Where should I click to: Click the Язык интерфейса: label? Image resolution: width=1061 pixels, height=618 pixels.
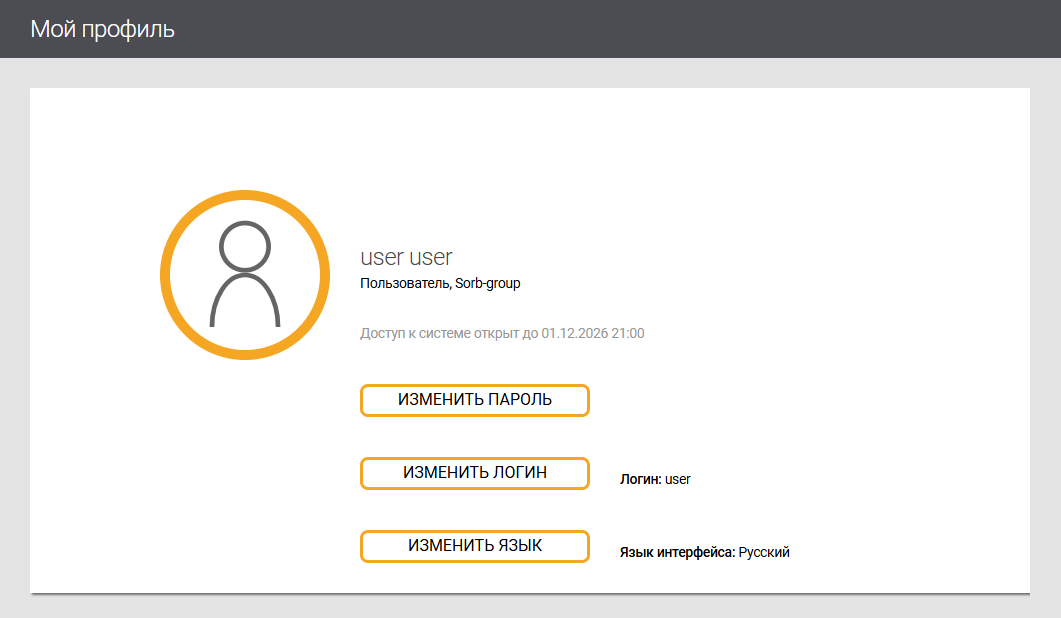click(x=677, y=552)
